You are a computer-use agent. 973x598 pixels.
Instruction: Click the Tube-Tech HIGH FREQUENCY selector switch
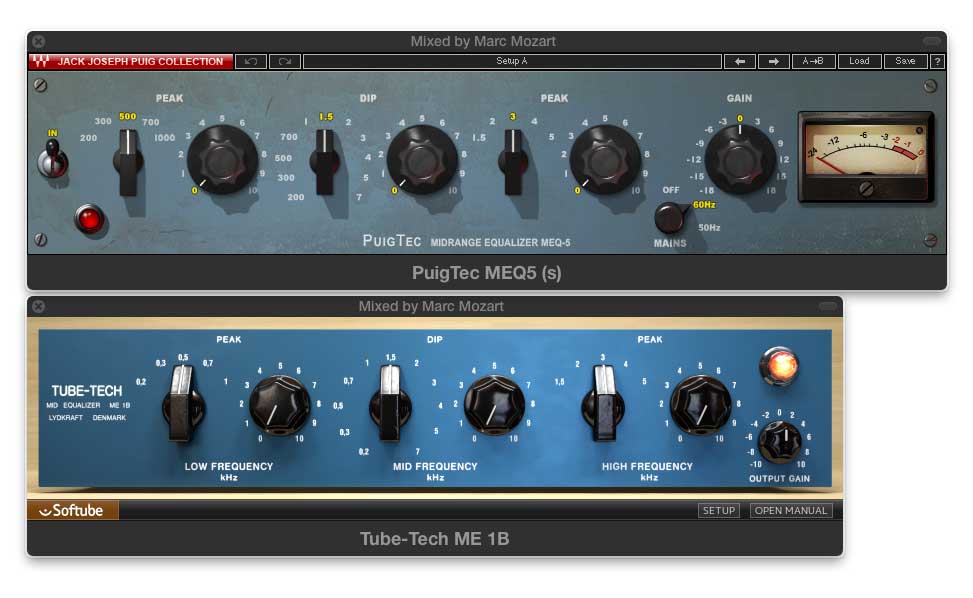603,403
